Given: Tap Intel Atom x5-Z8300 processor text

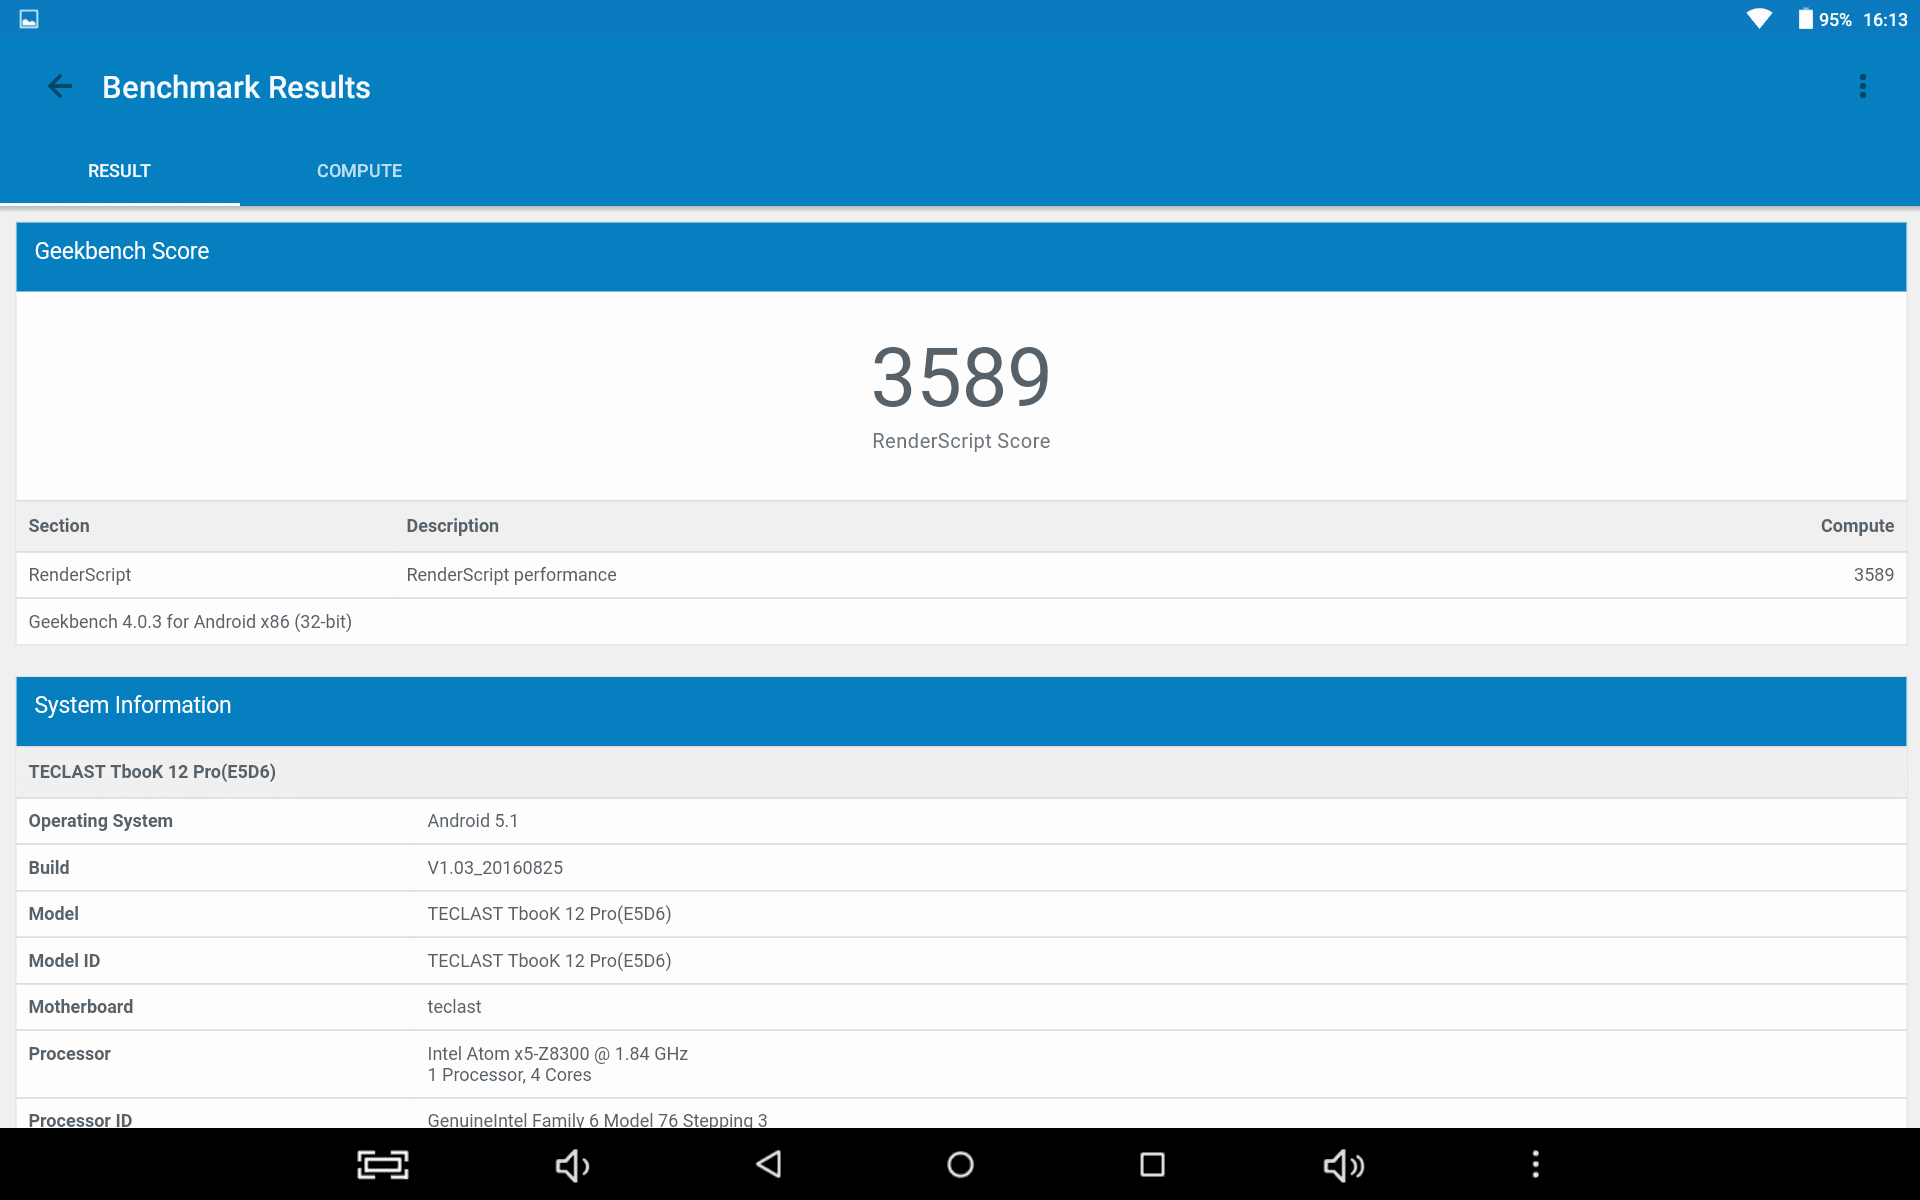Looking at the screenshot, I should click(557, 1054).
